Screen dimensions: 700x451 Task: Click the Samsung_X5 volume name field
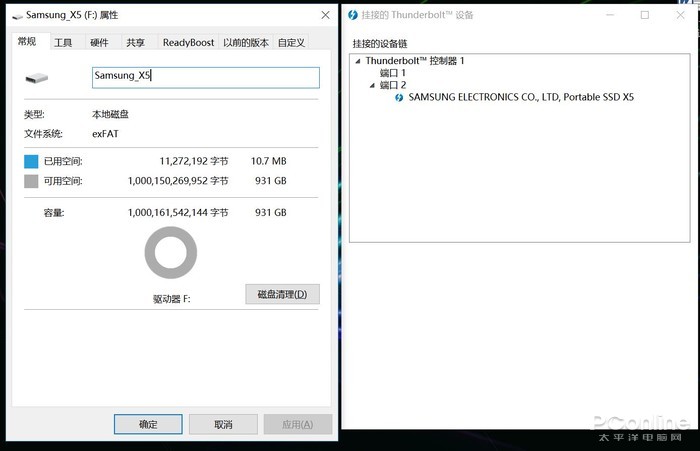point(206,77)
